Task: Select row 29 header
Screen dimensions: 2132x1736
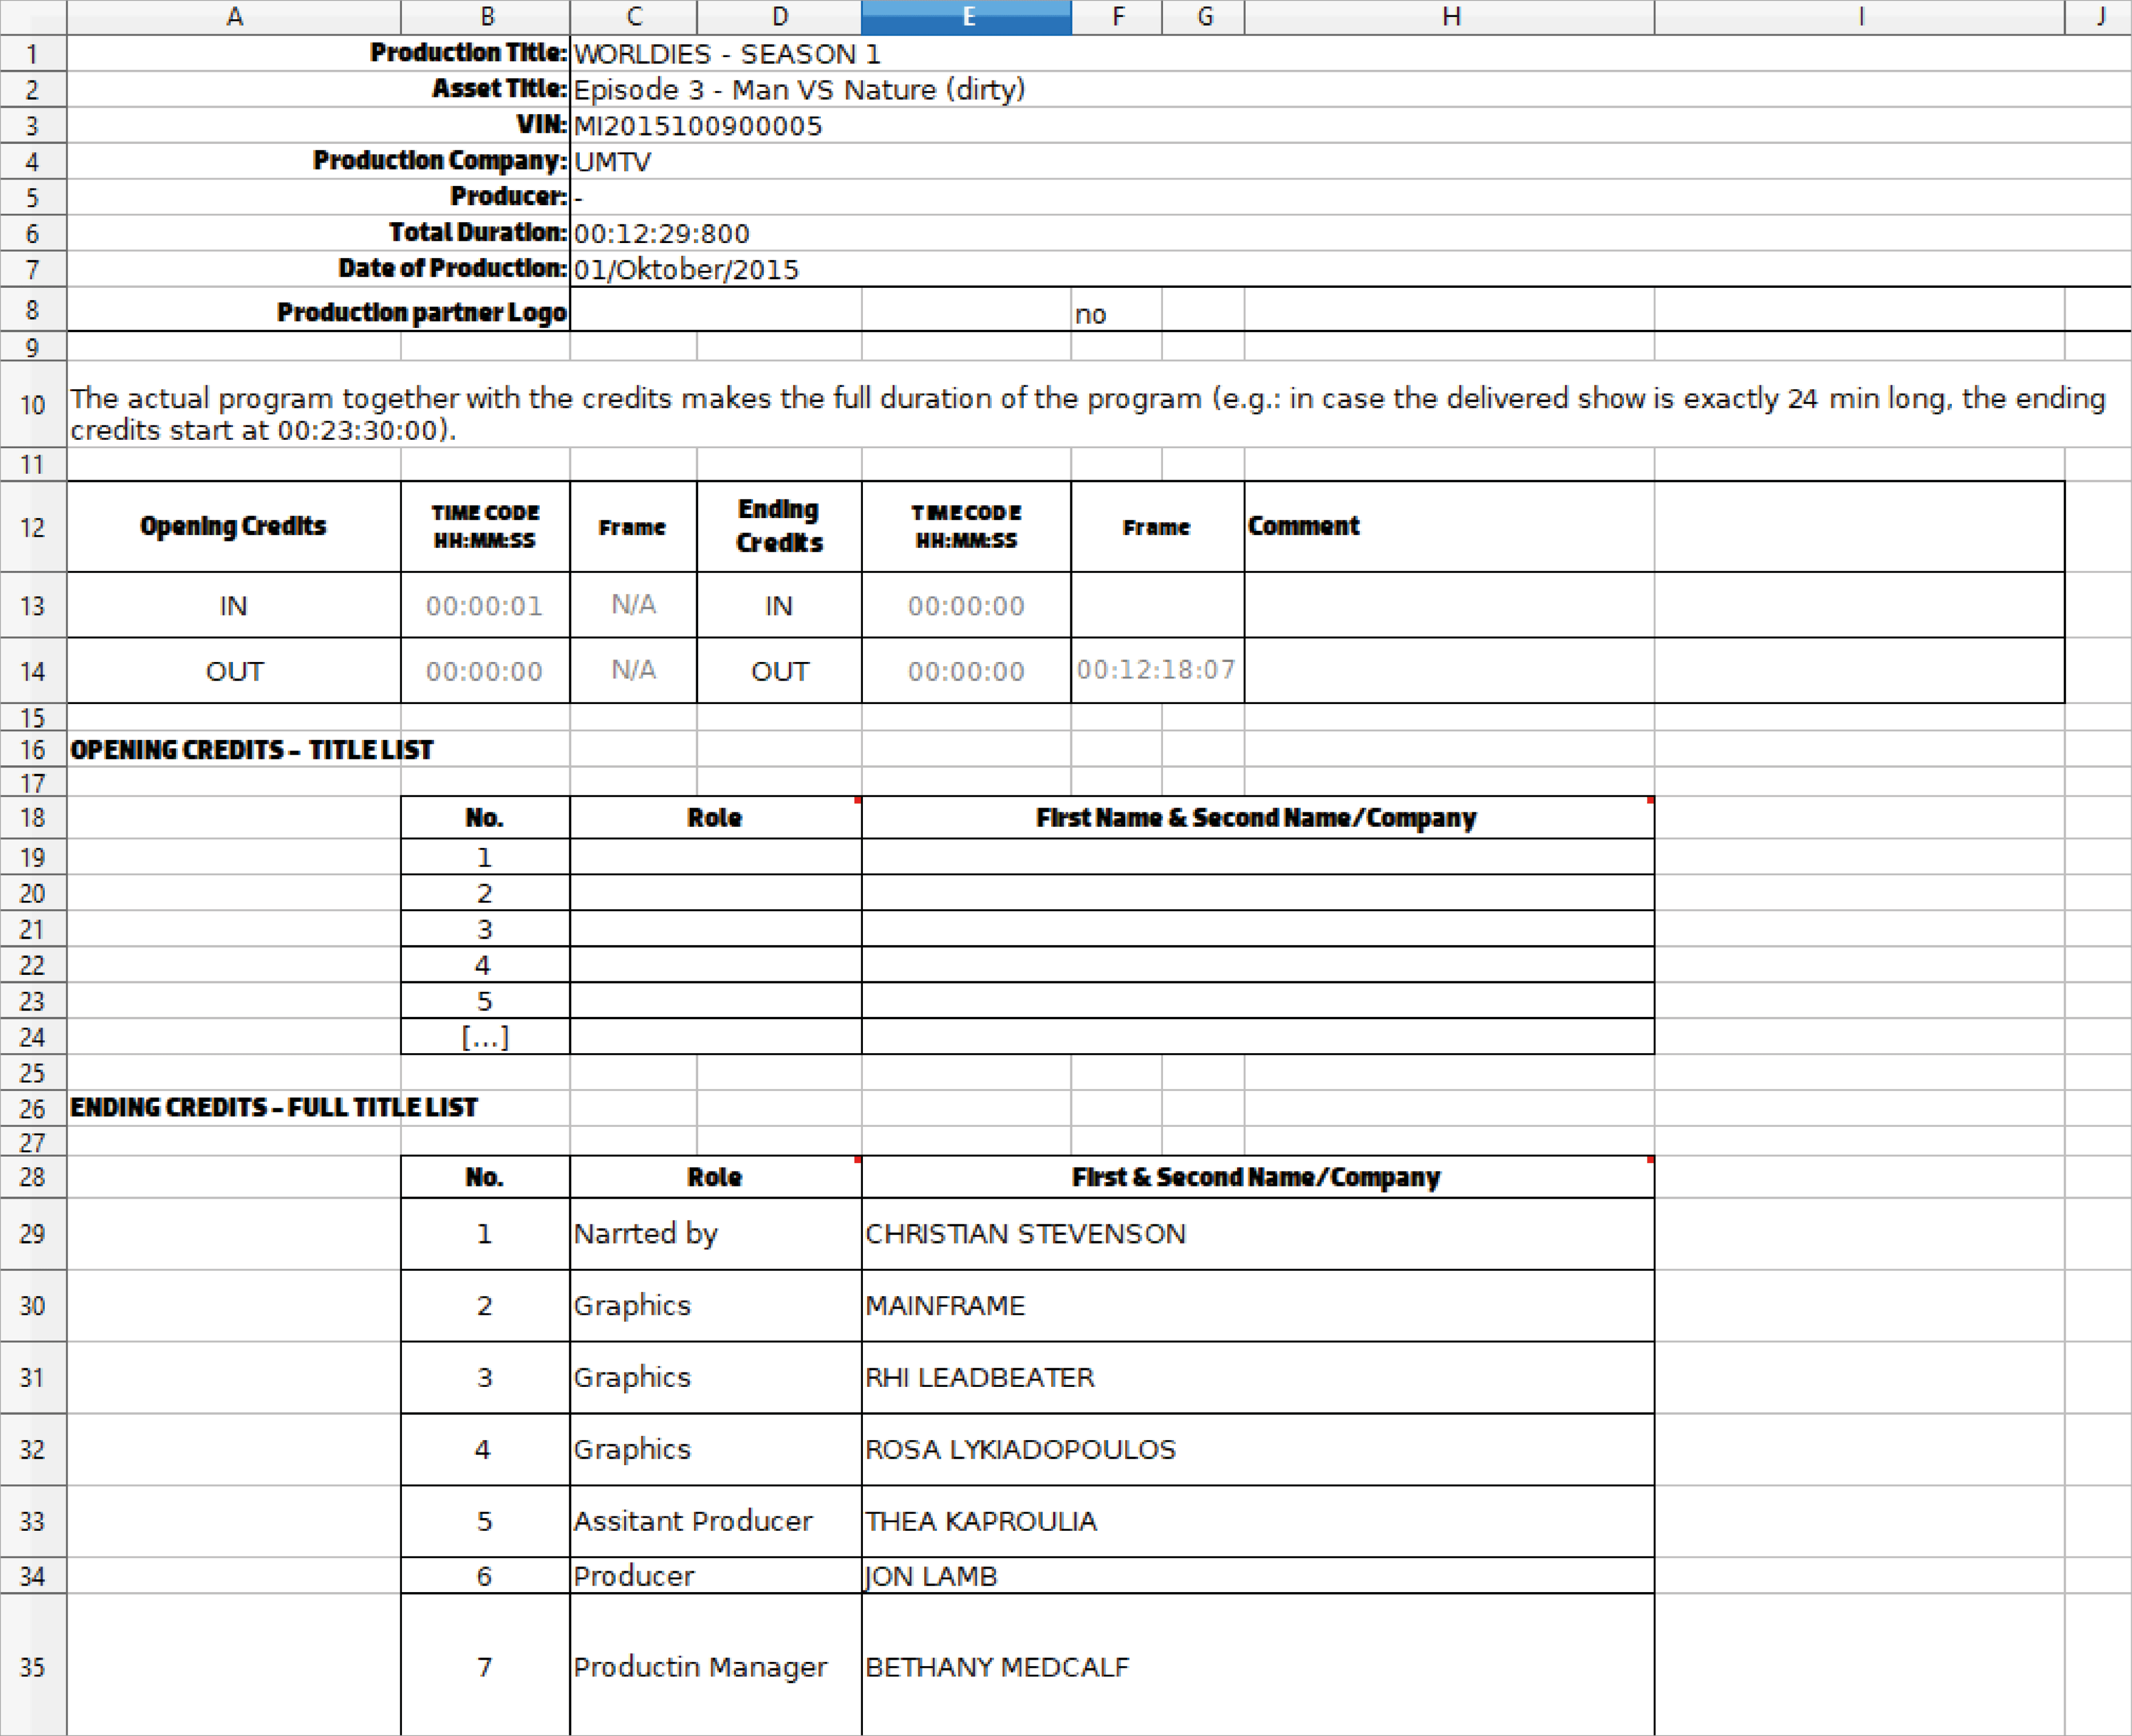Action: click(x=32, y=1233)
